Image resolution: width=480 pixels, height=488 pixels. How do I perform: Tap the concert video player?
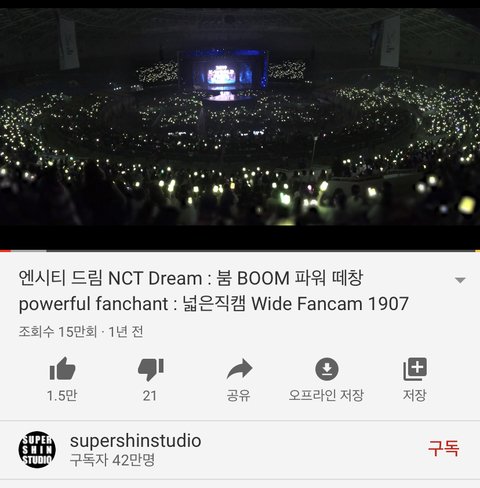click(x=240, y=129)
